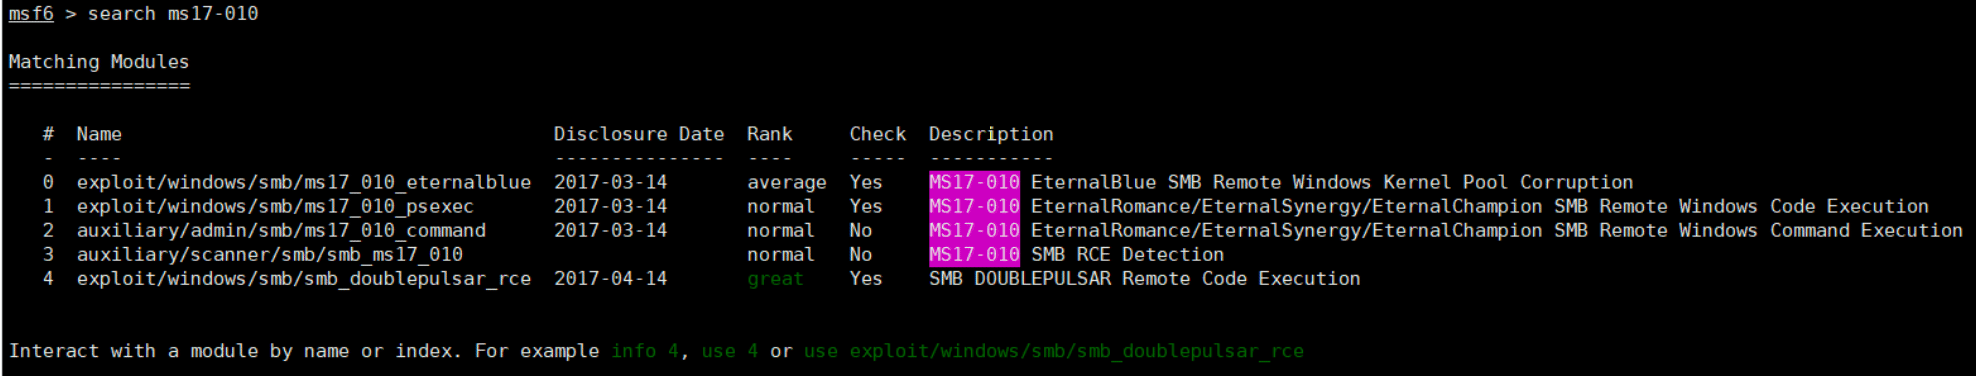Select exploit/windows/smb/smb_doublepulsar_rce module name
The image size is (1976, 376).
tap(304, 278)
